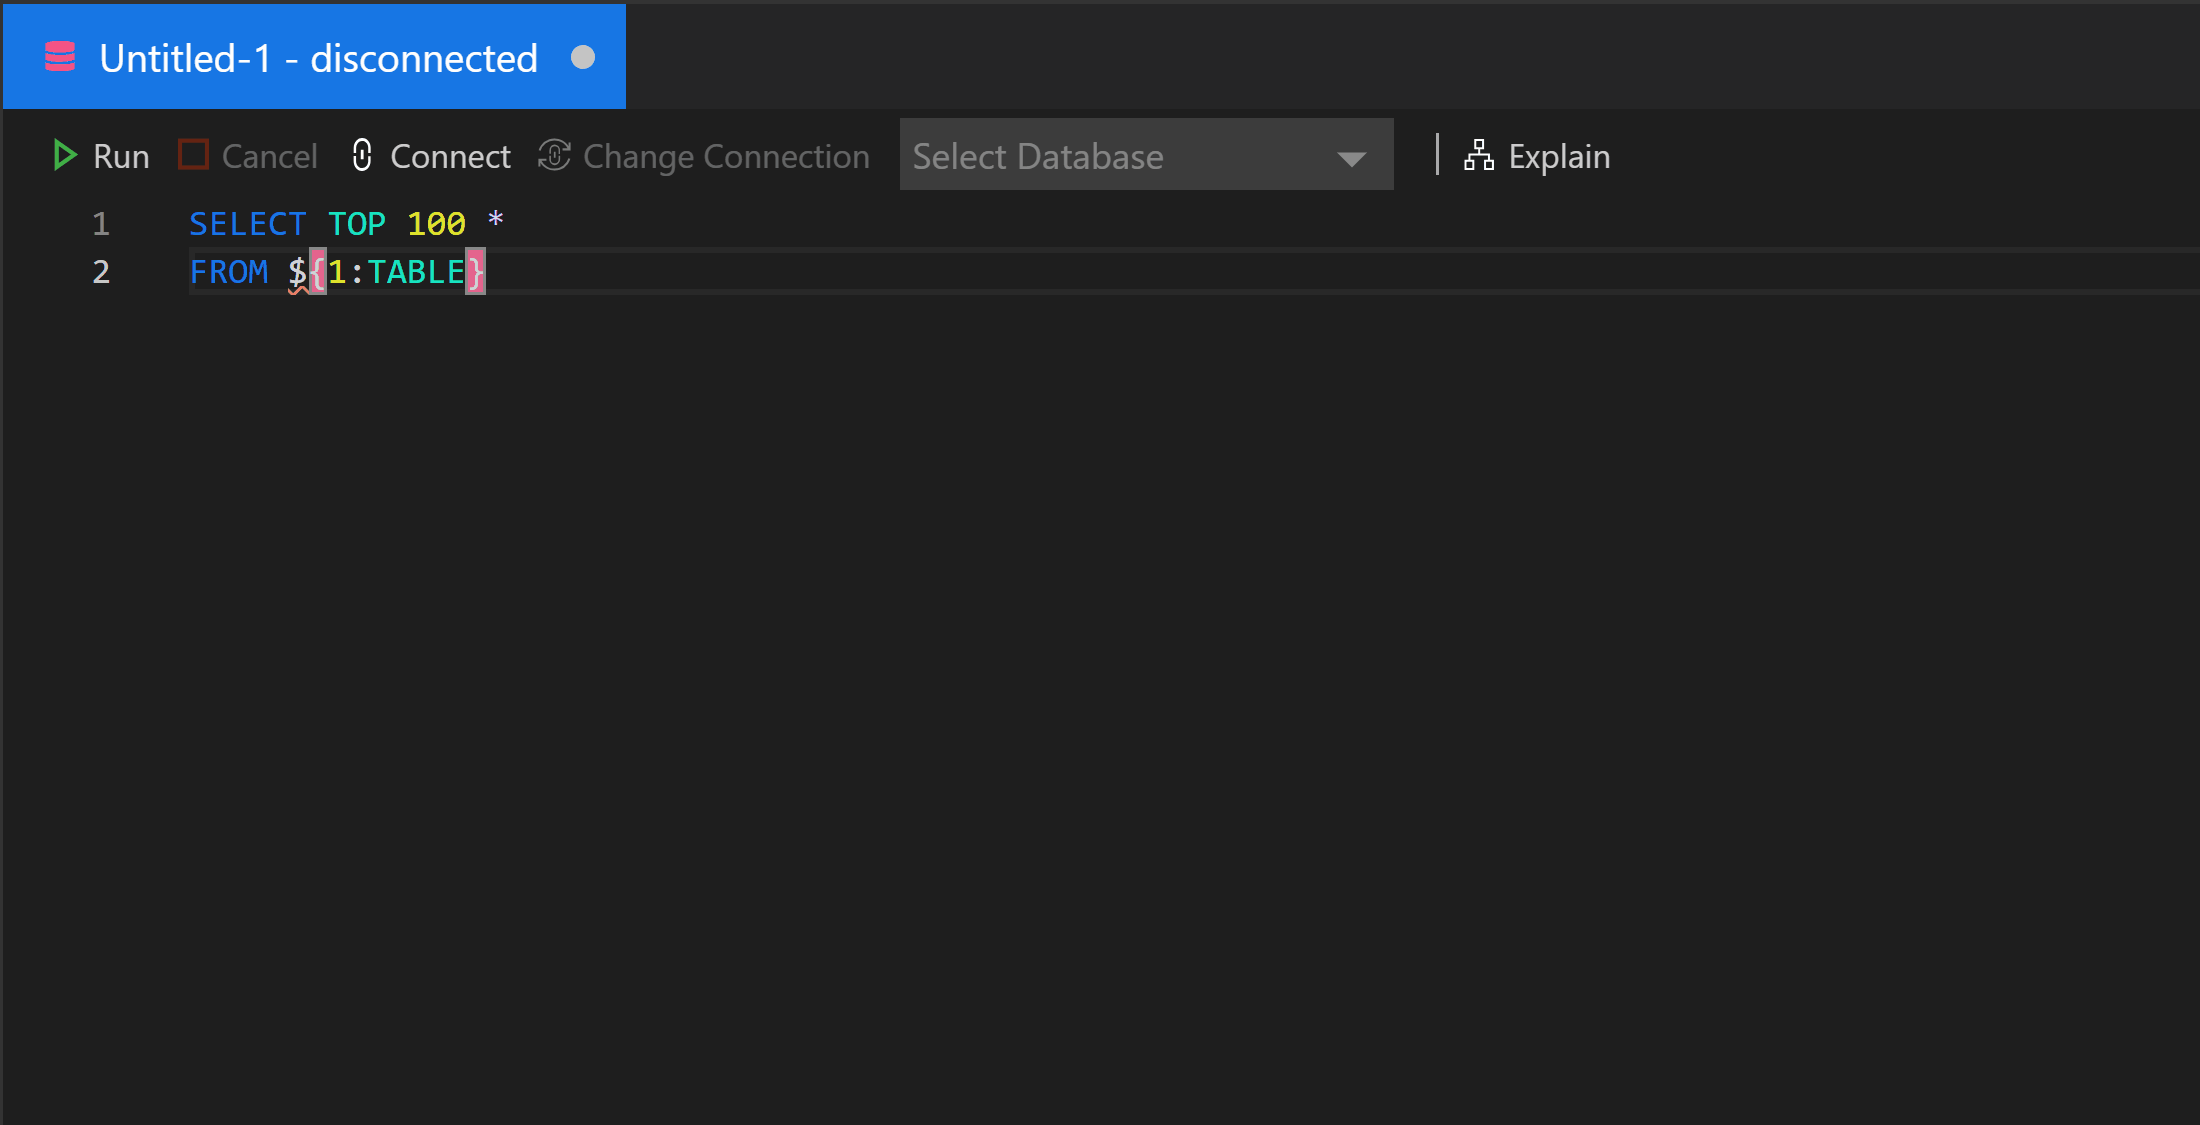This screenshot has height=1125, width=2200.
Task: Click the Connect plug icon
Action: click(362, 155)
